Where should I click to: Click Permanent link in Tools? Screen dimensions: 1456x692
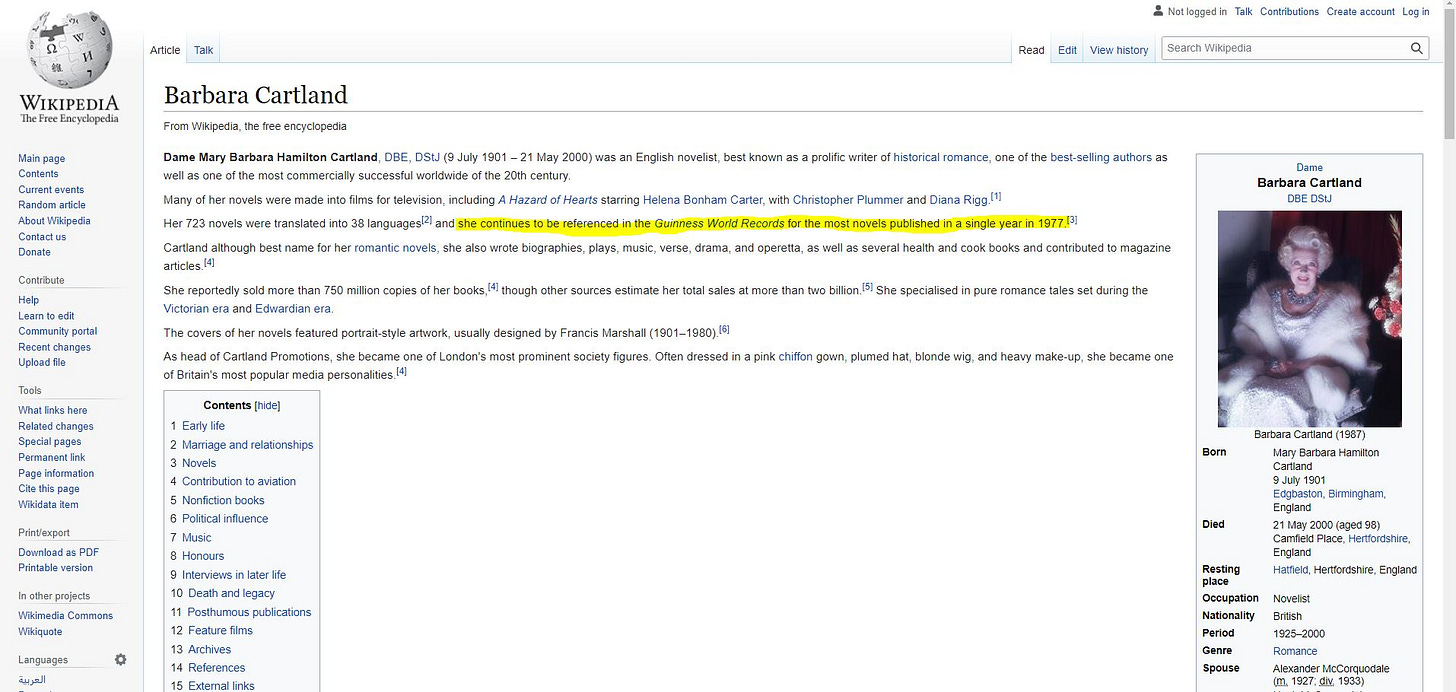51,457
